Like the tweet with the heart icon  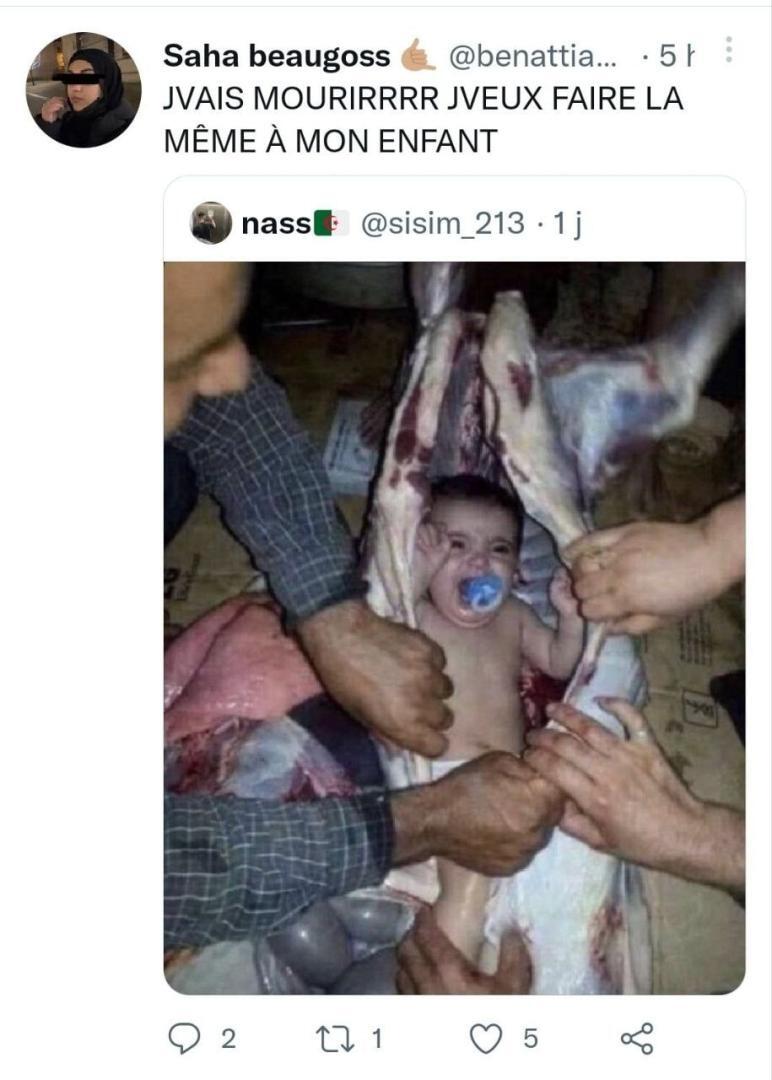[486, 1039]
